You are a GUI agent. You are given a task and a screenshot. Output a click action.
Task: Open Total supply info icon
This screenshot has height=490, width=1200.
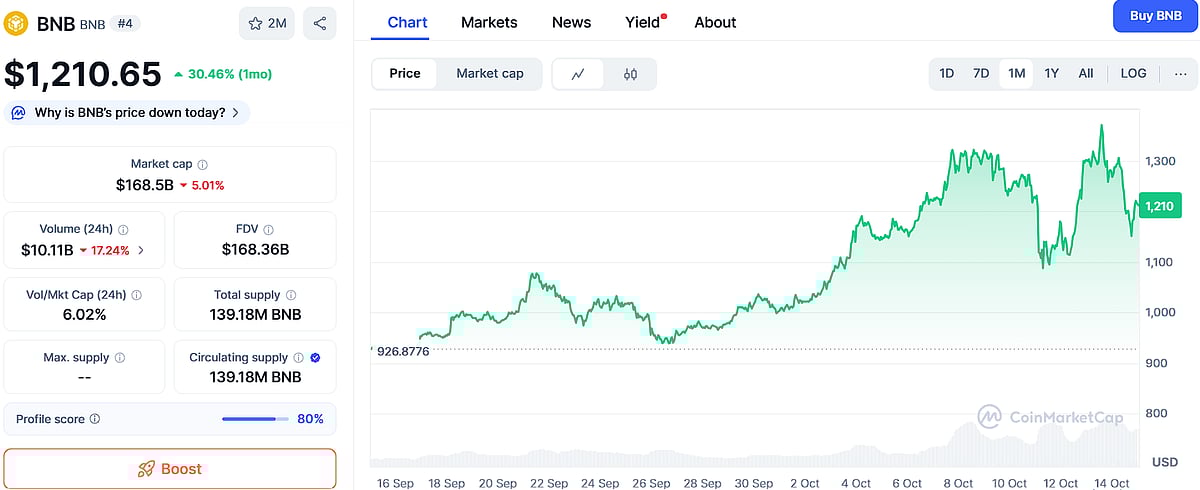[291, 295]
